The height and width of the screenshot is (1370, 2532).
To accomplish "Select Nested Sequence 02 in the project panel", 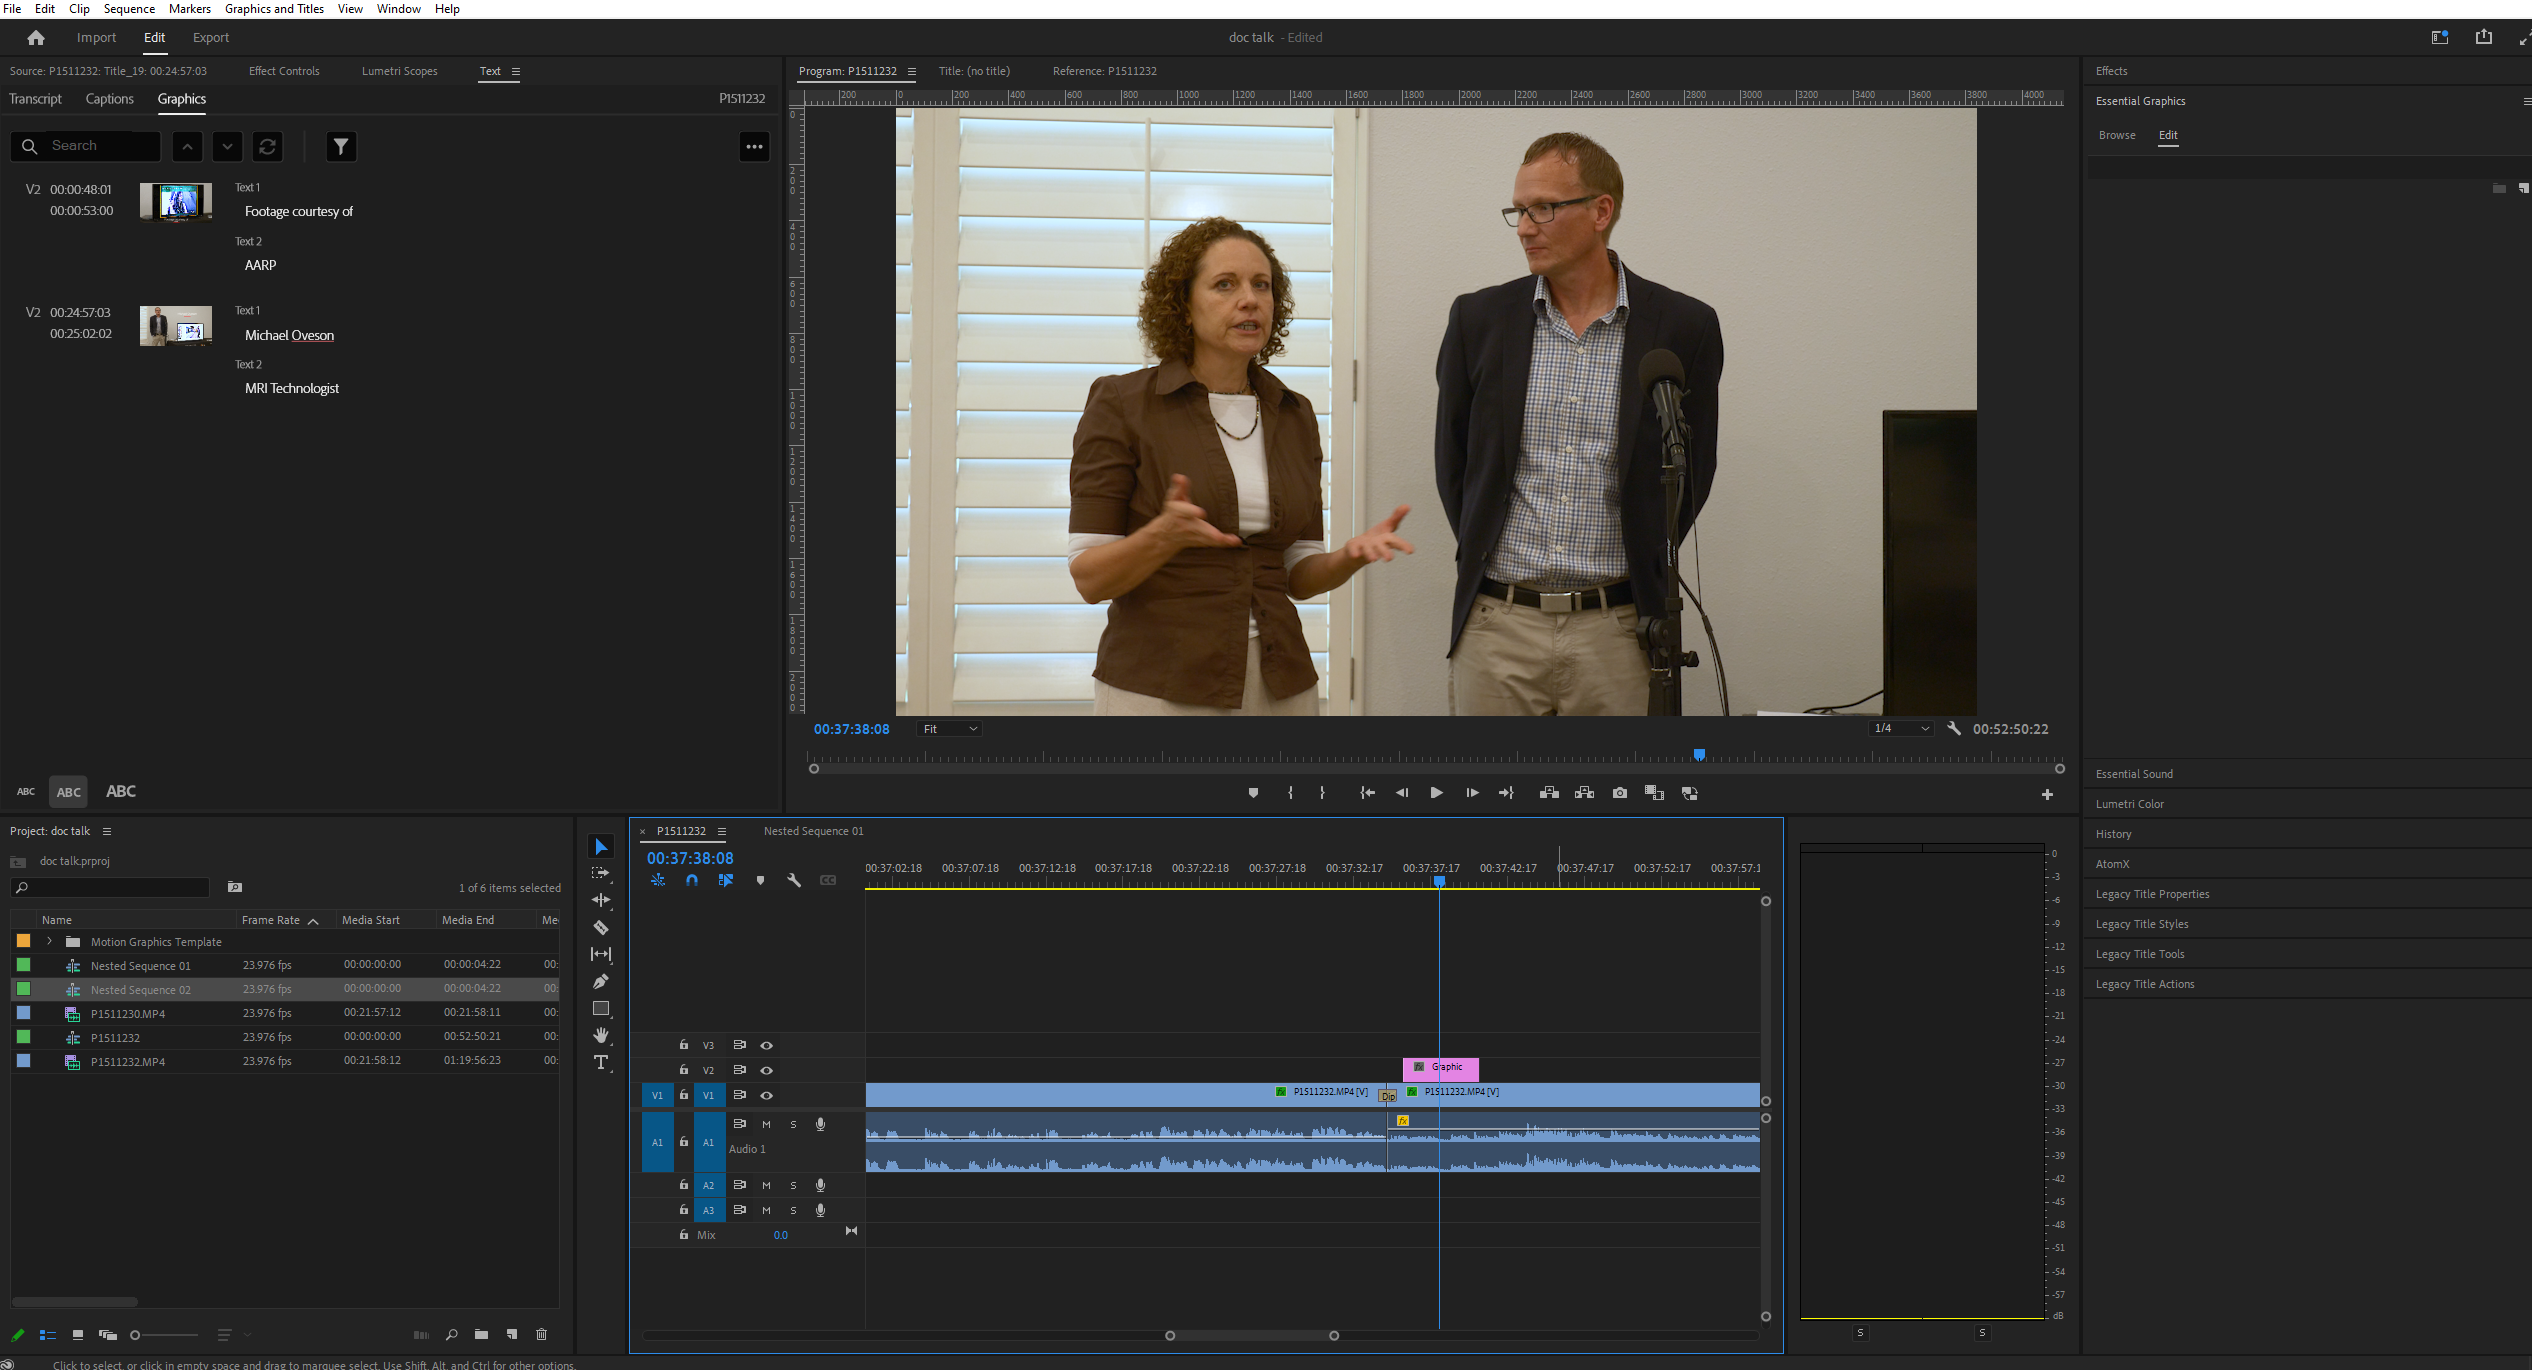I will tap(141, 989).
